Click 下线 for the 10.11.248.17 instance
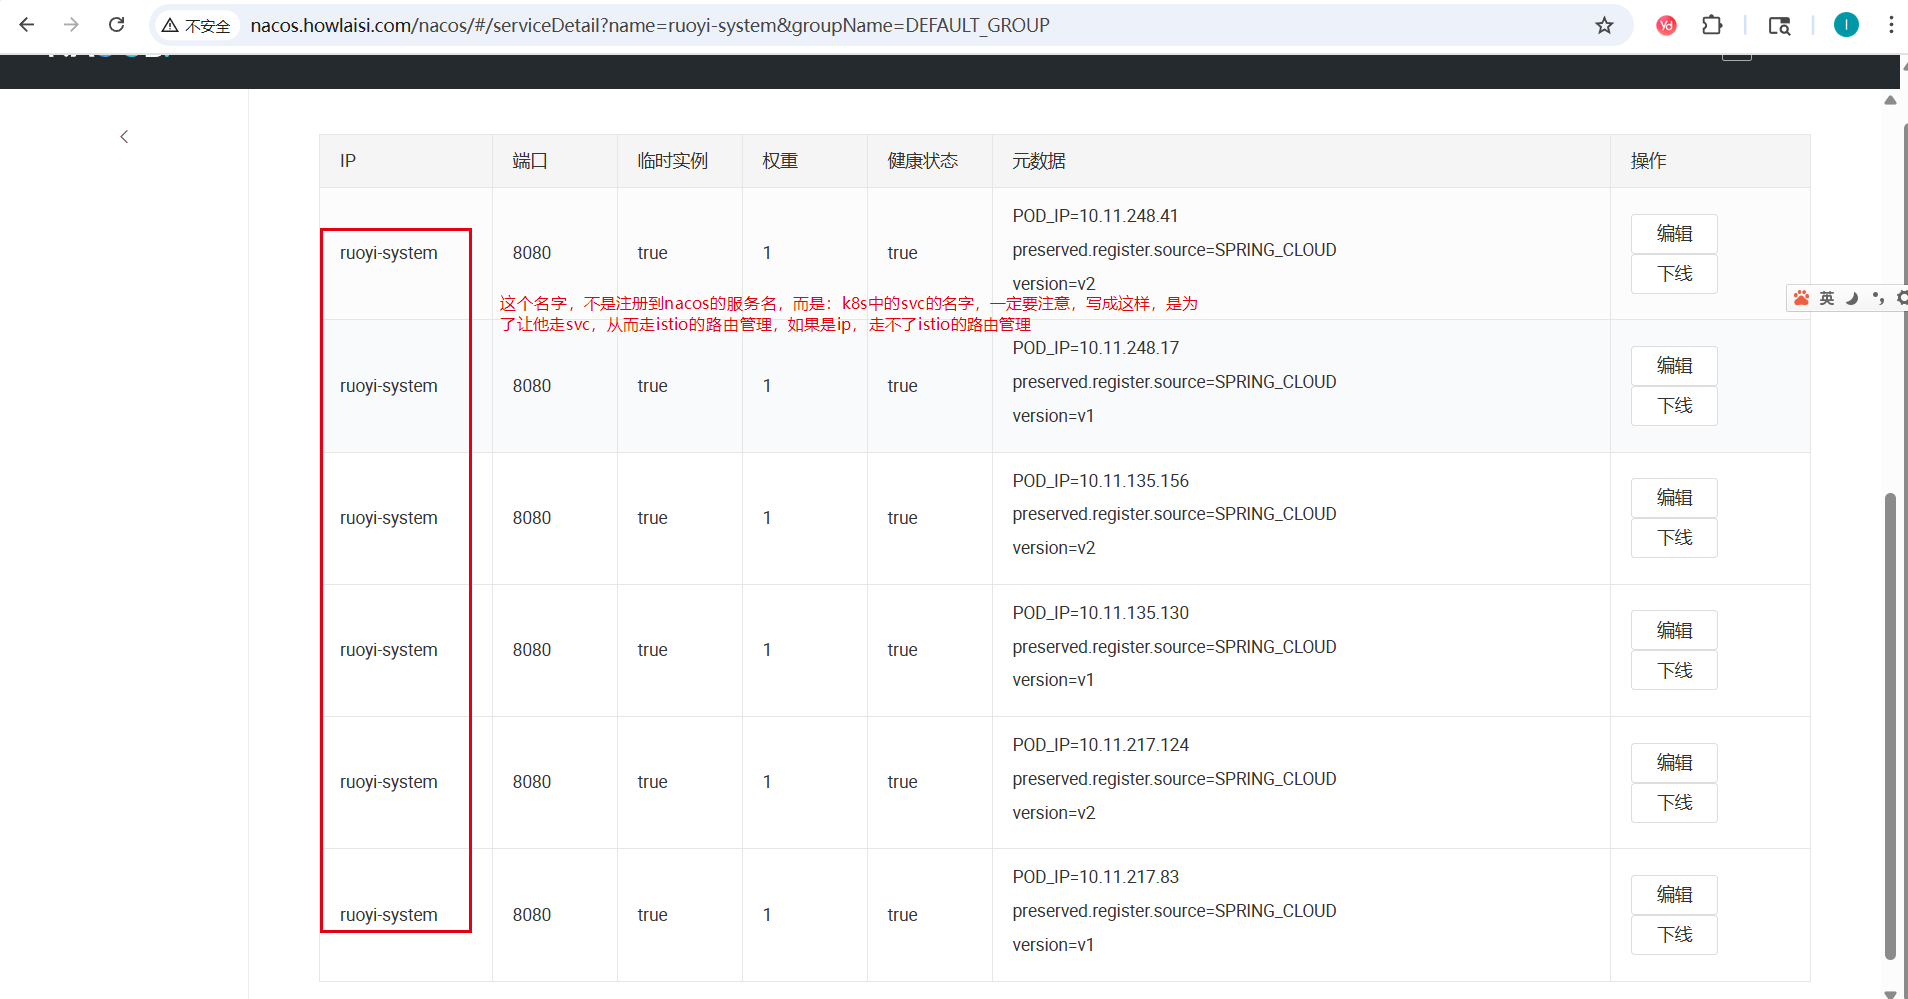 [x=1673, y=406]
